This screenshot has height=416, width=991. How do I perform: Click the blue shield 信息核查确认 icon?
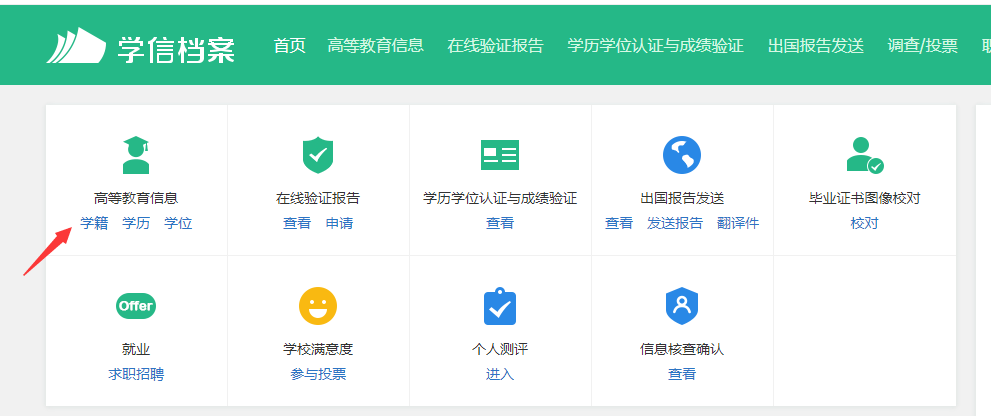(682, 306)
